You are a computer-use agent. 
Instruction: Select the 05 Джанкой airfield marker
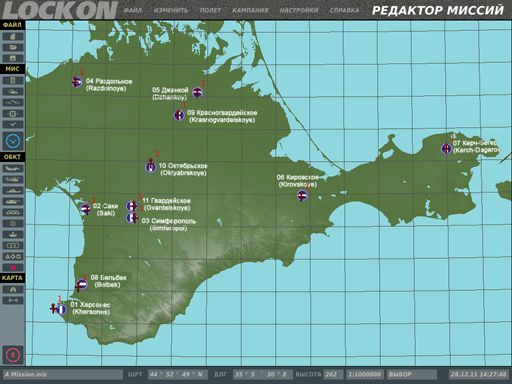[197, 93]
